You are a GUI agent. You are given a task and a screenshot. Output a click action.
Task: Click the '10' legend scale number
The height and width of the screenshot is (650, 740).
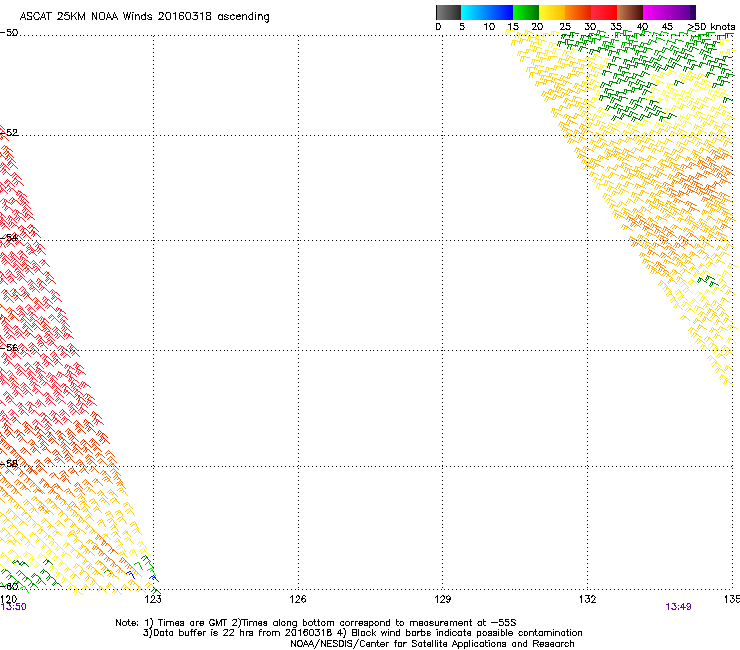pyautogui.click(x=489, y=26)
